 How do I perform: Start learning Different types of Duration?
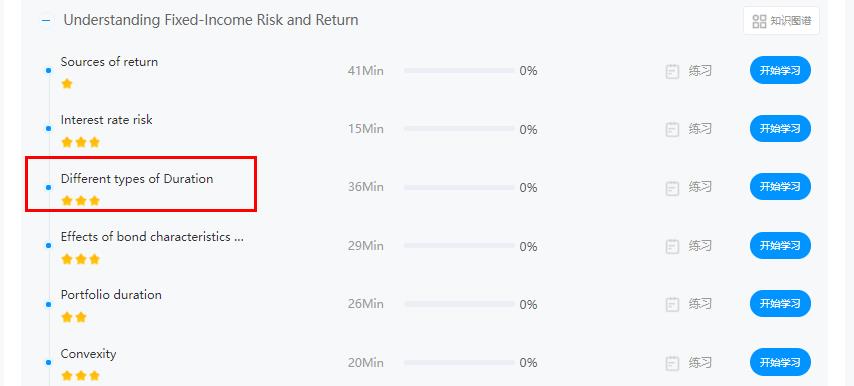[780, 187]
